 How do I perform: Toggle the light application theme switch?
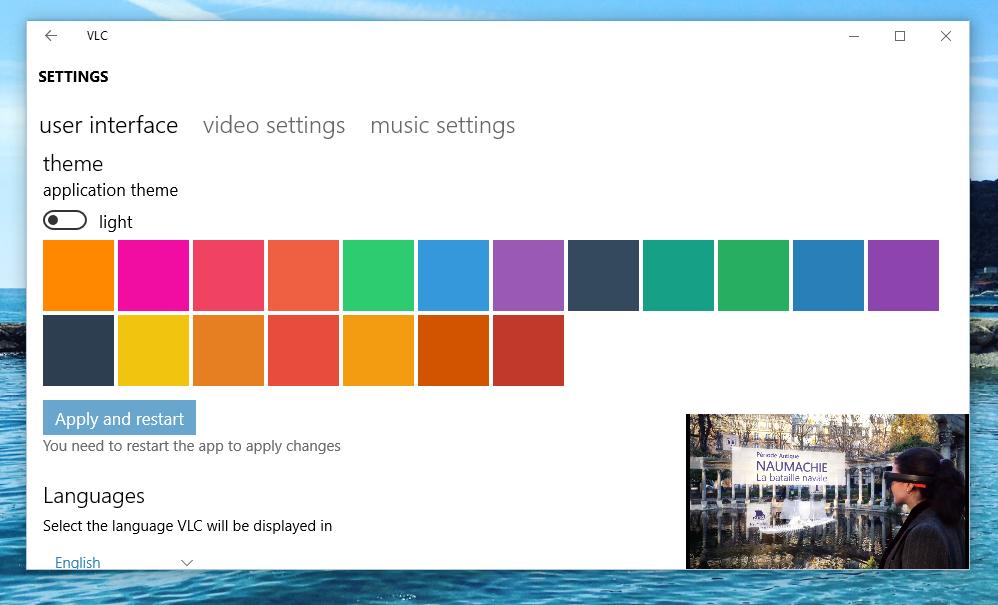point(65,220)
